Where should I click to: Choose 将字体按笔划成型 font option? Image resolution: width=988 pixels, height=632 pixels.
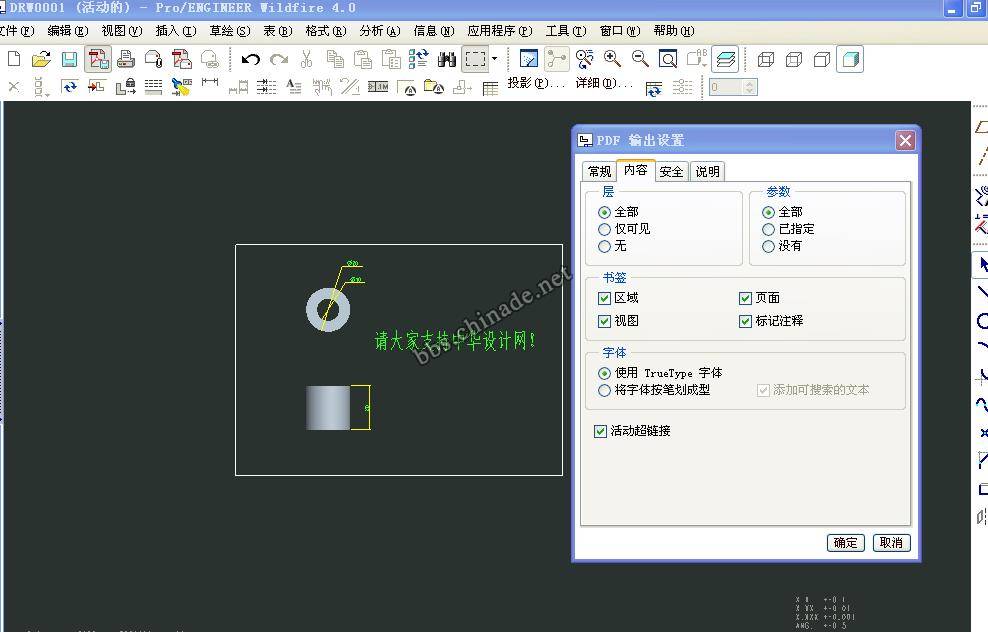(604, 390)
